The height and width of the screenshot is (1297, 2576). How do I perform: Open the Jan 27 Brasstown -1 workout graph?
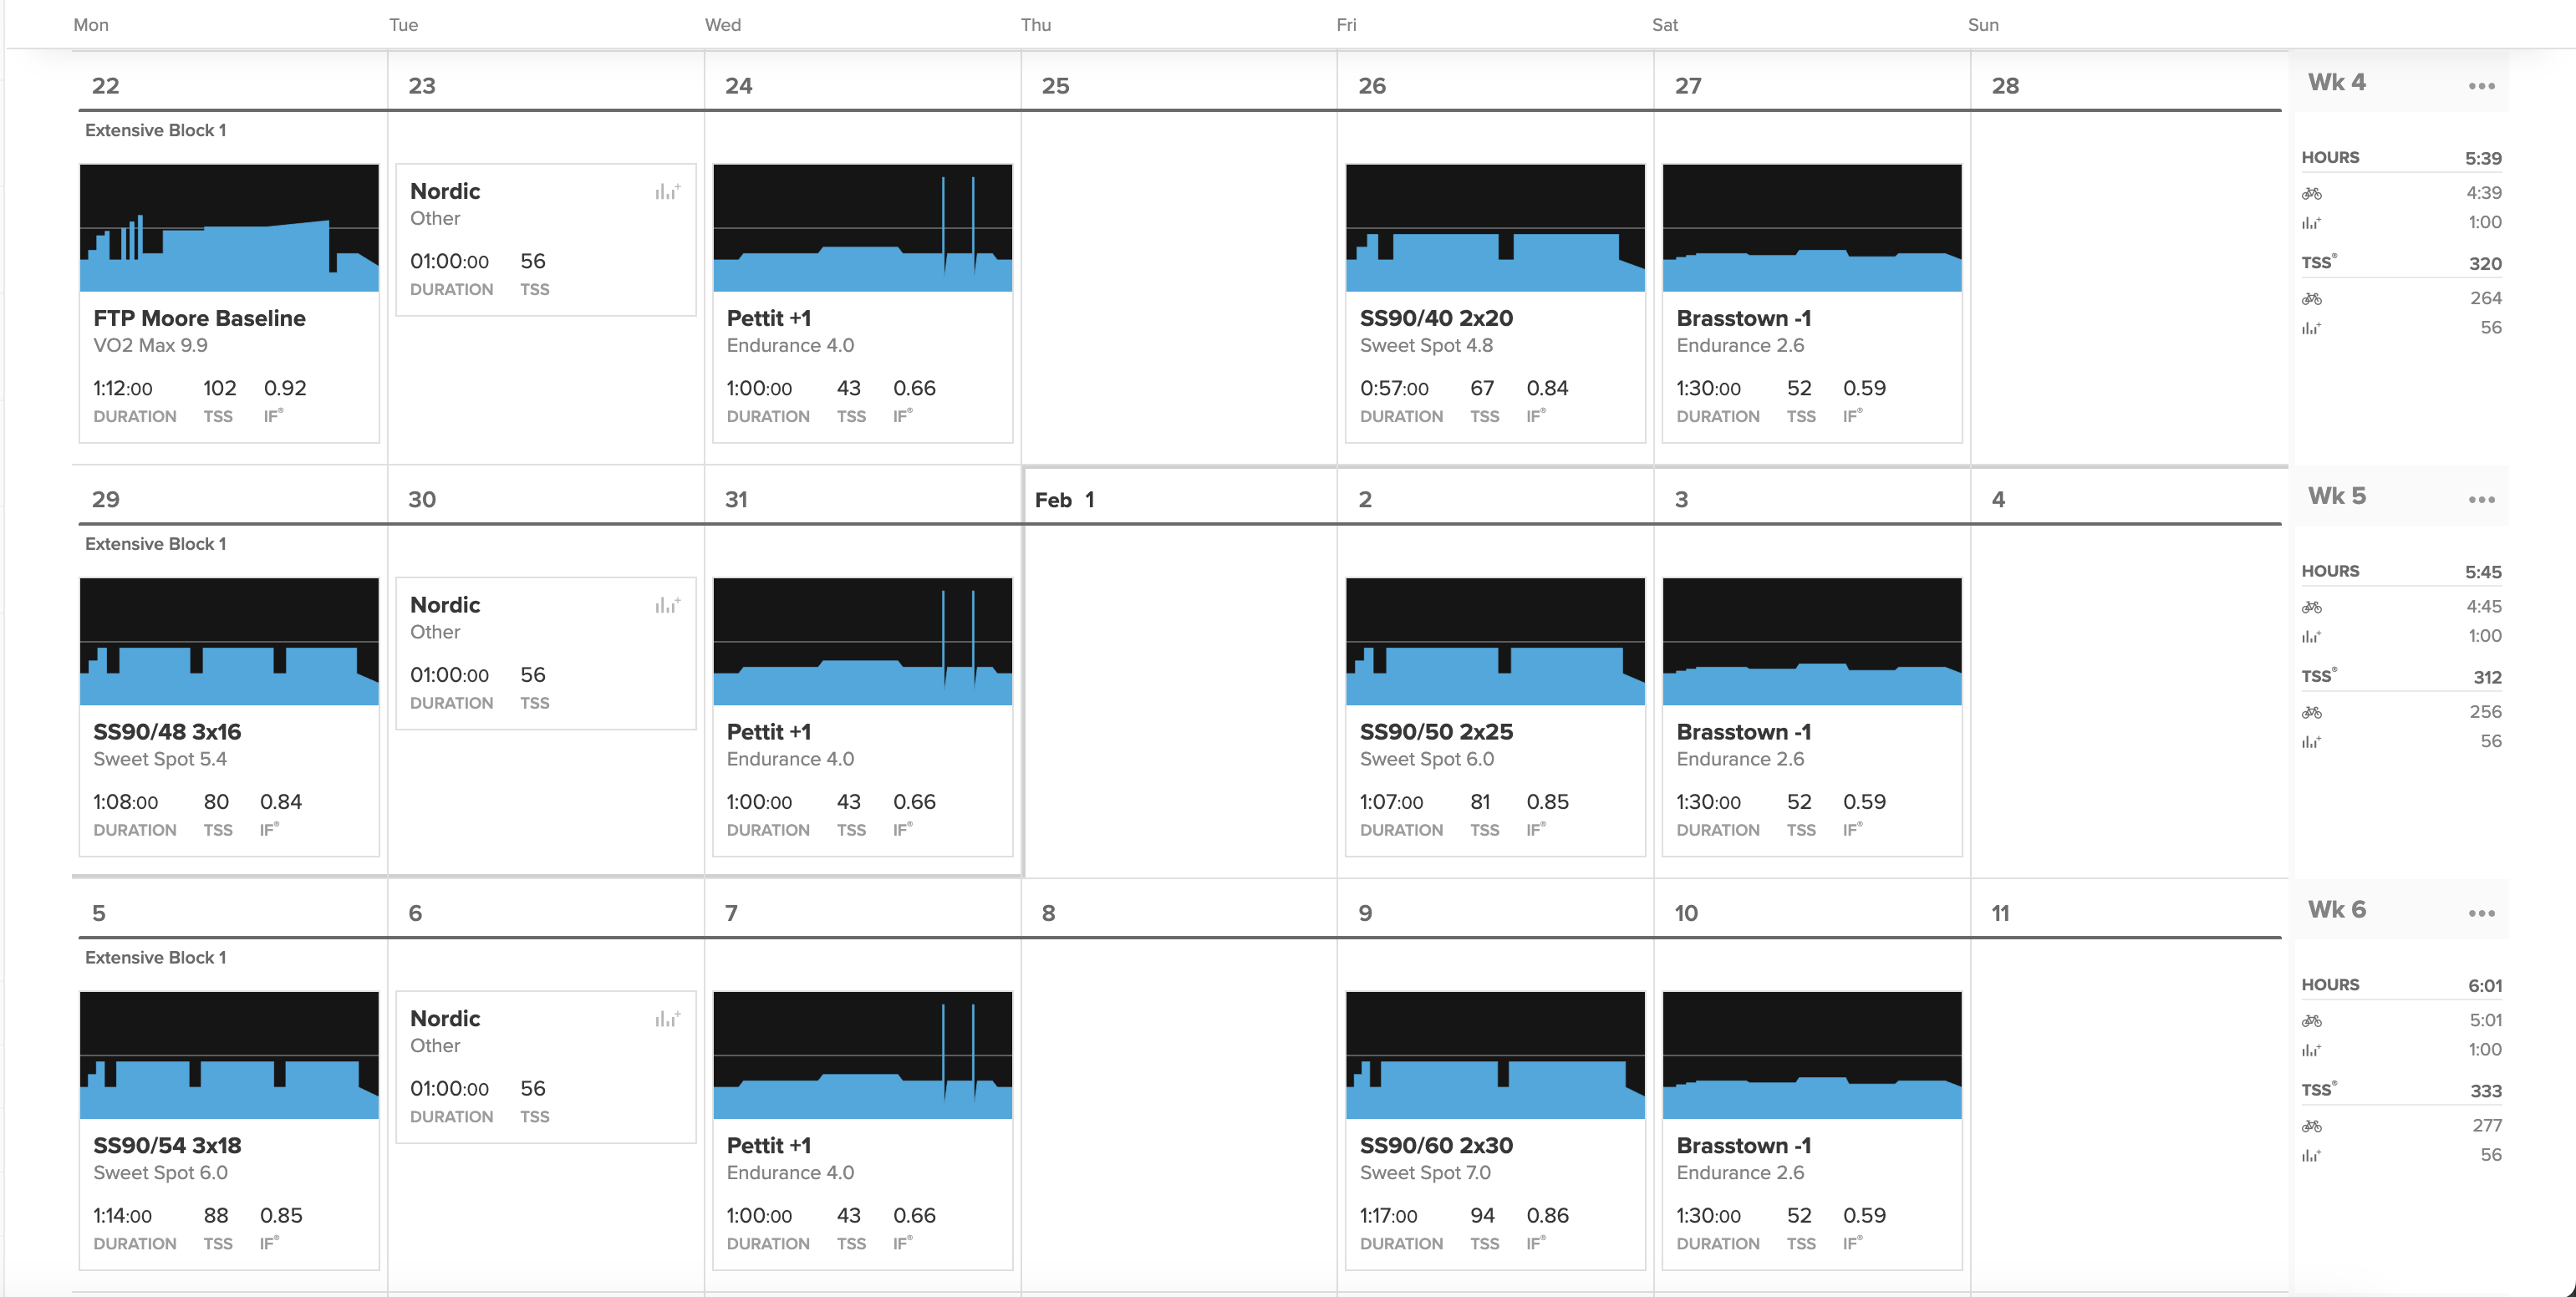[x=1812, y=228]
